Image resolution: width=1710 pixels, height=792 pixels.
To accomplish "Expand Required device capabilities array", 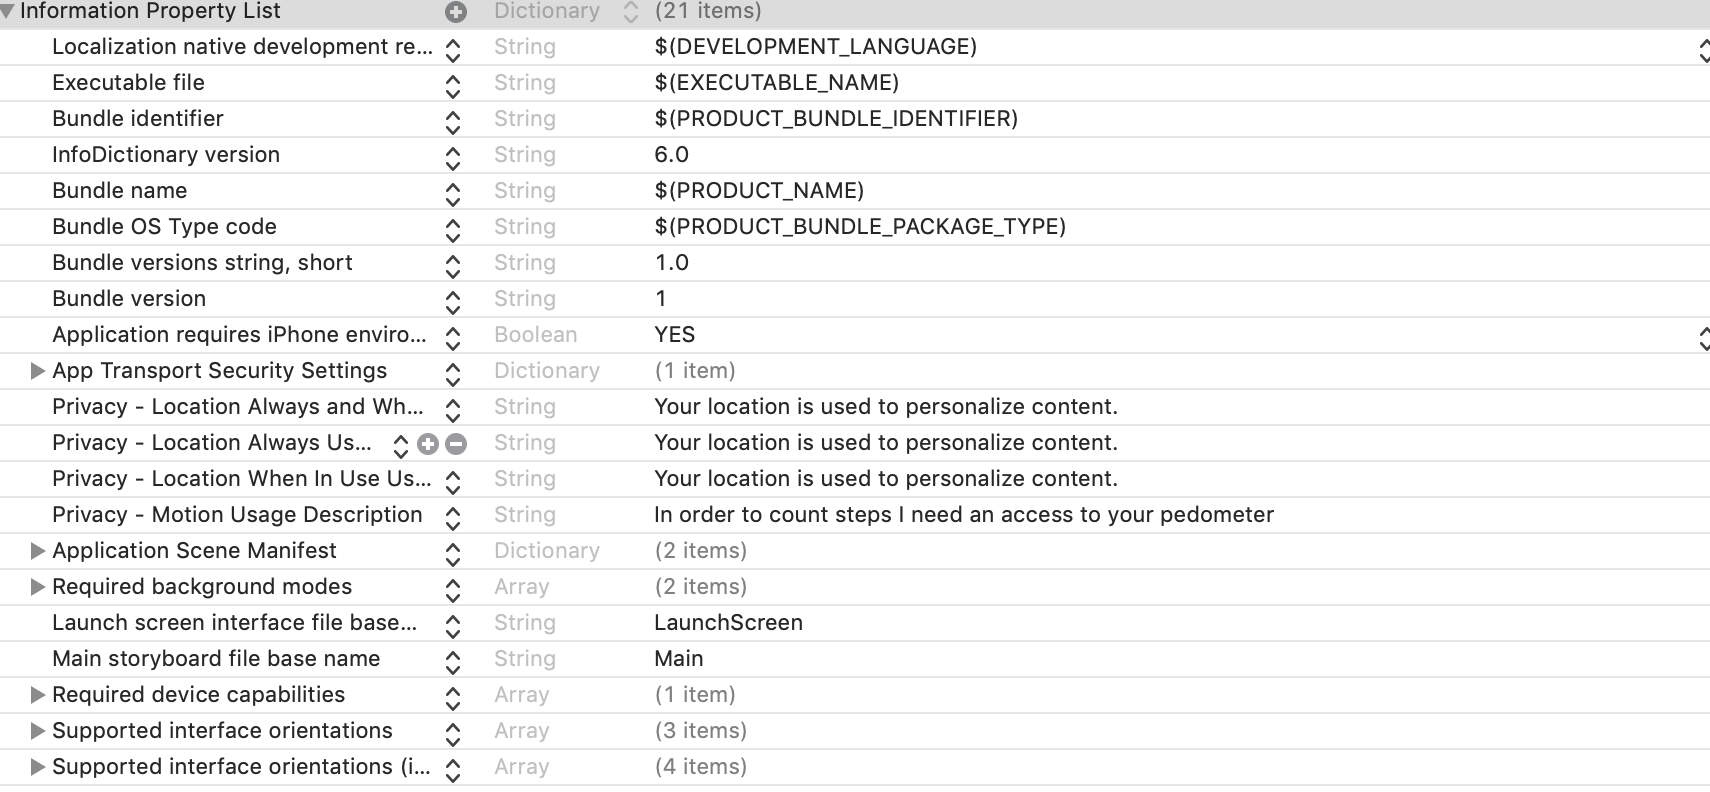I will point(38,695).
